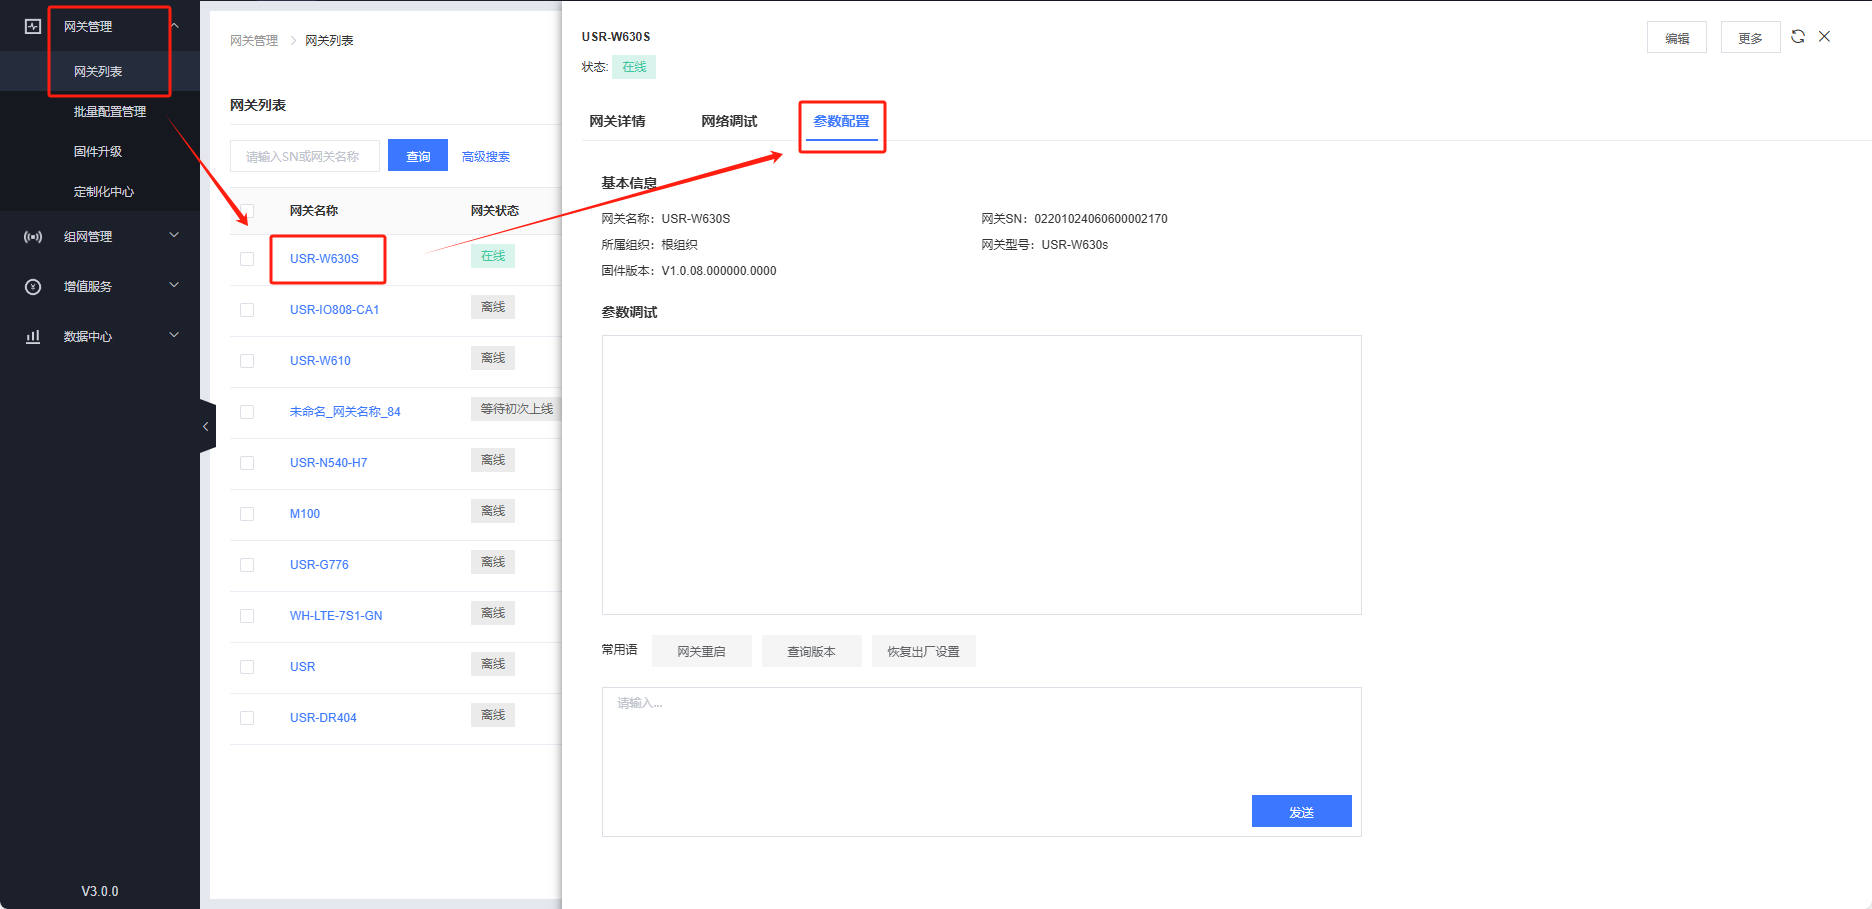Tick the checkbox for USR-W630S
Image resolution: width=1872 pixels, height=909 pixels.
(247, 259)
